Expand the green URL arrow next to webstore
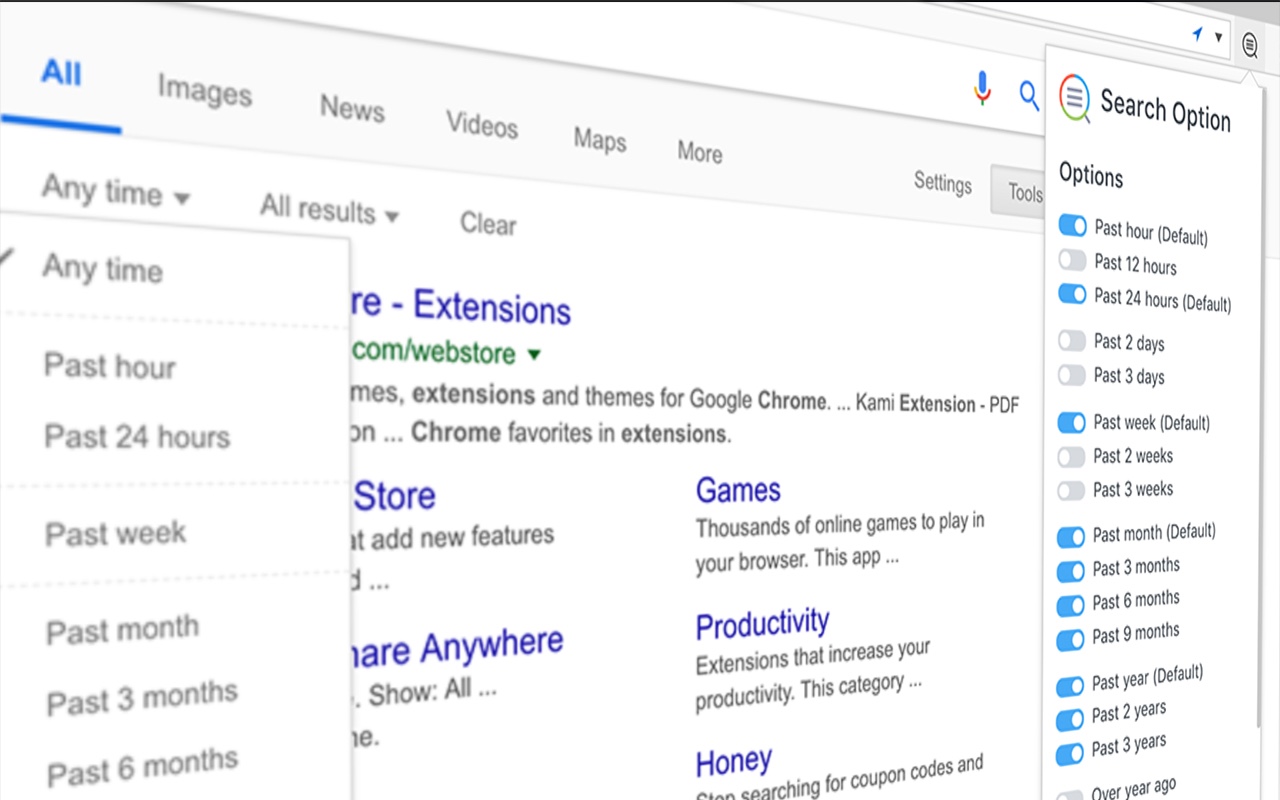1280x800 pixels. click(534, 354)
